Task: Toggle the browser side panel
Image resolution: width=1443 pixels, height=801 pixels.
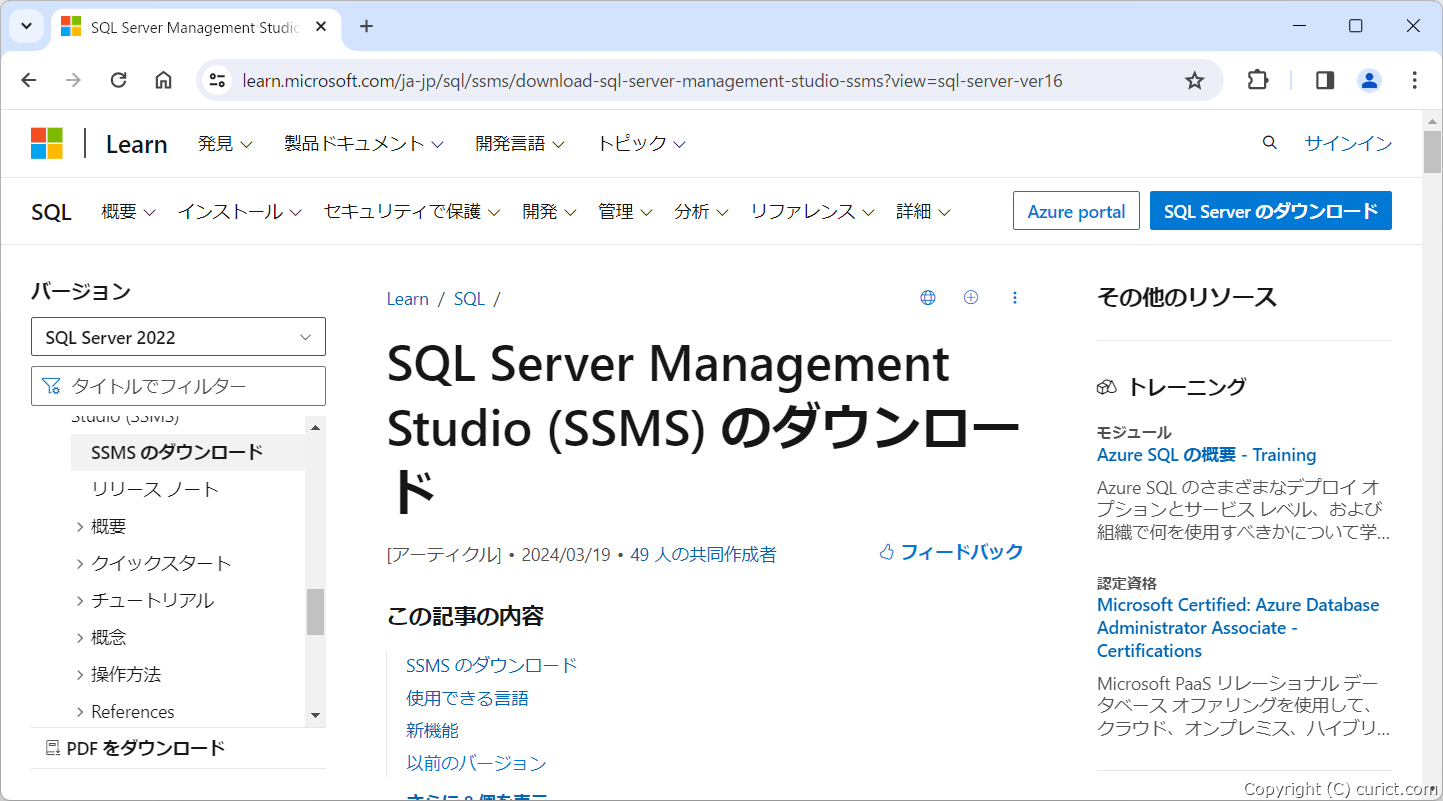Action: pos(1325,80)
